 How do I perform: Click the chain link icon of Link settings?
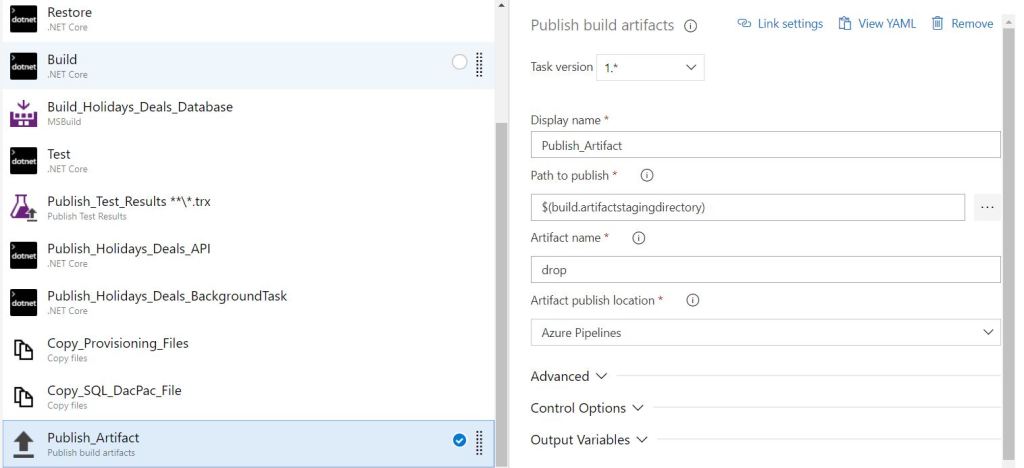click(x=744, y=23)
